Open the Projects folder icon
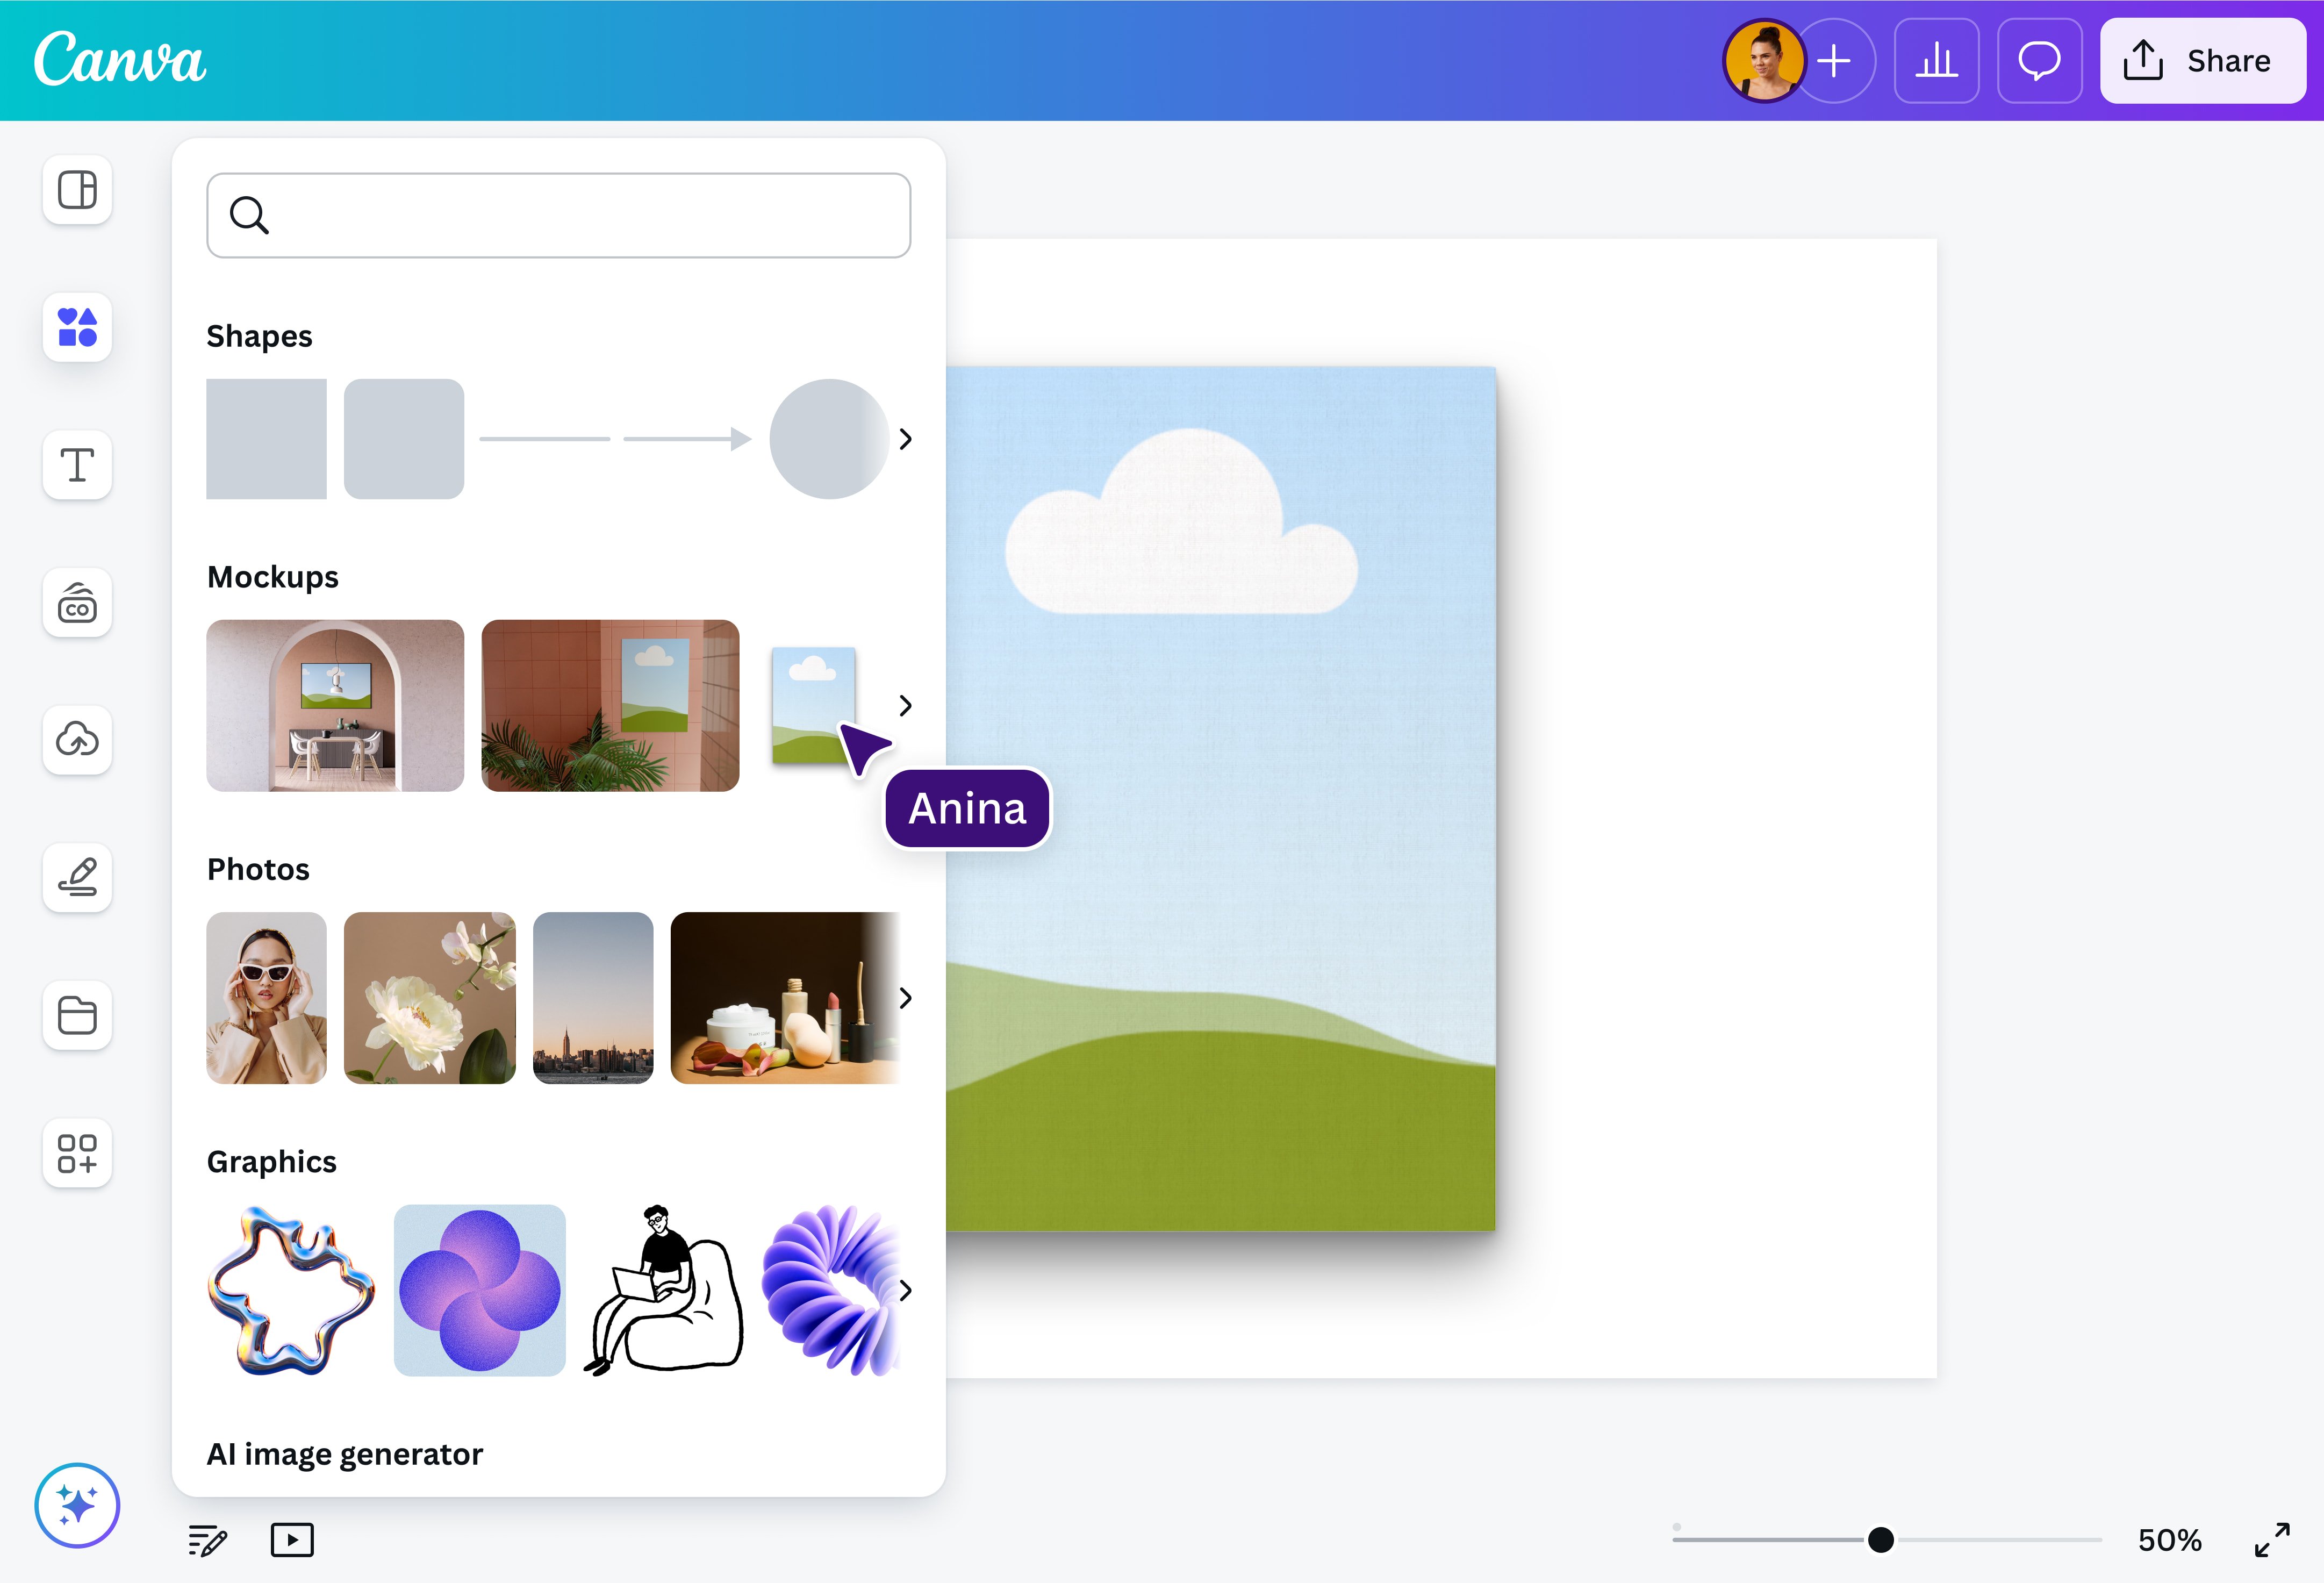 [77, 1015]
